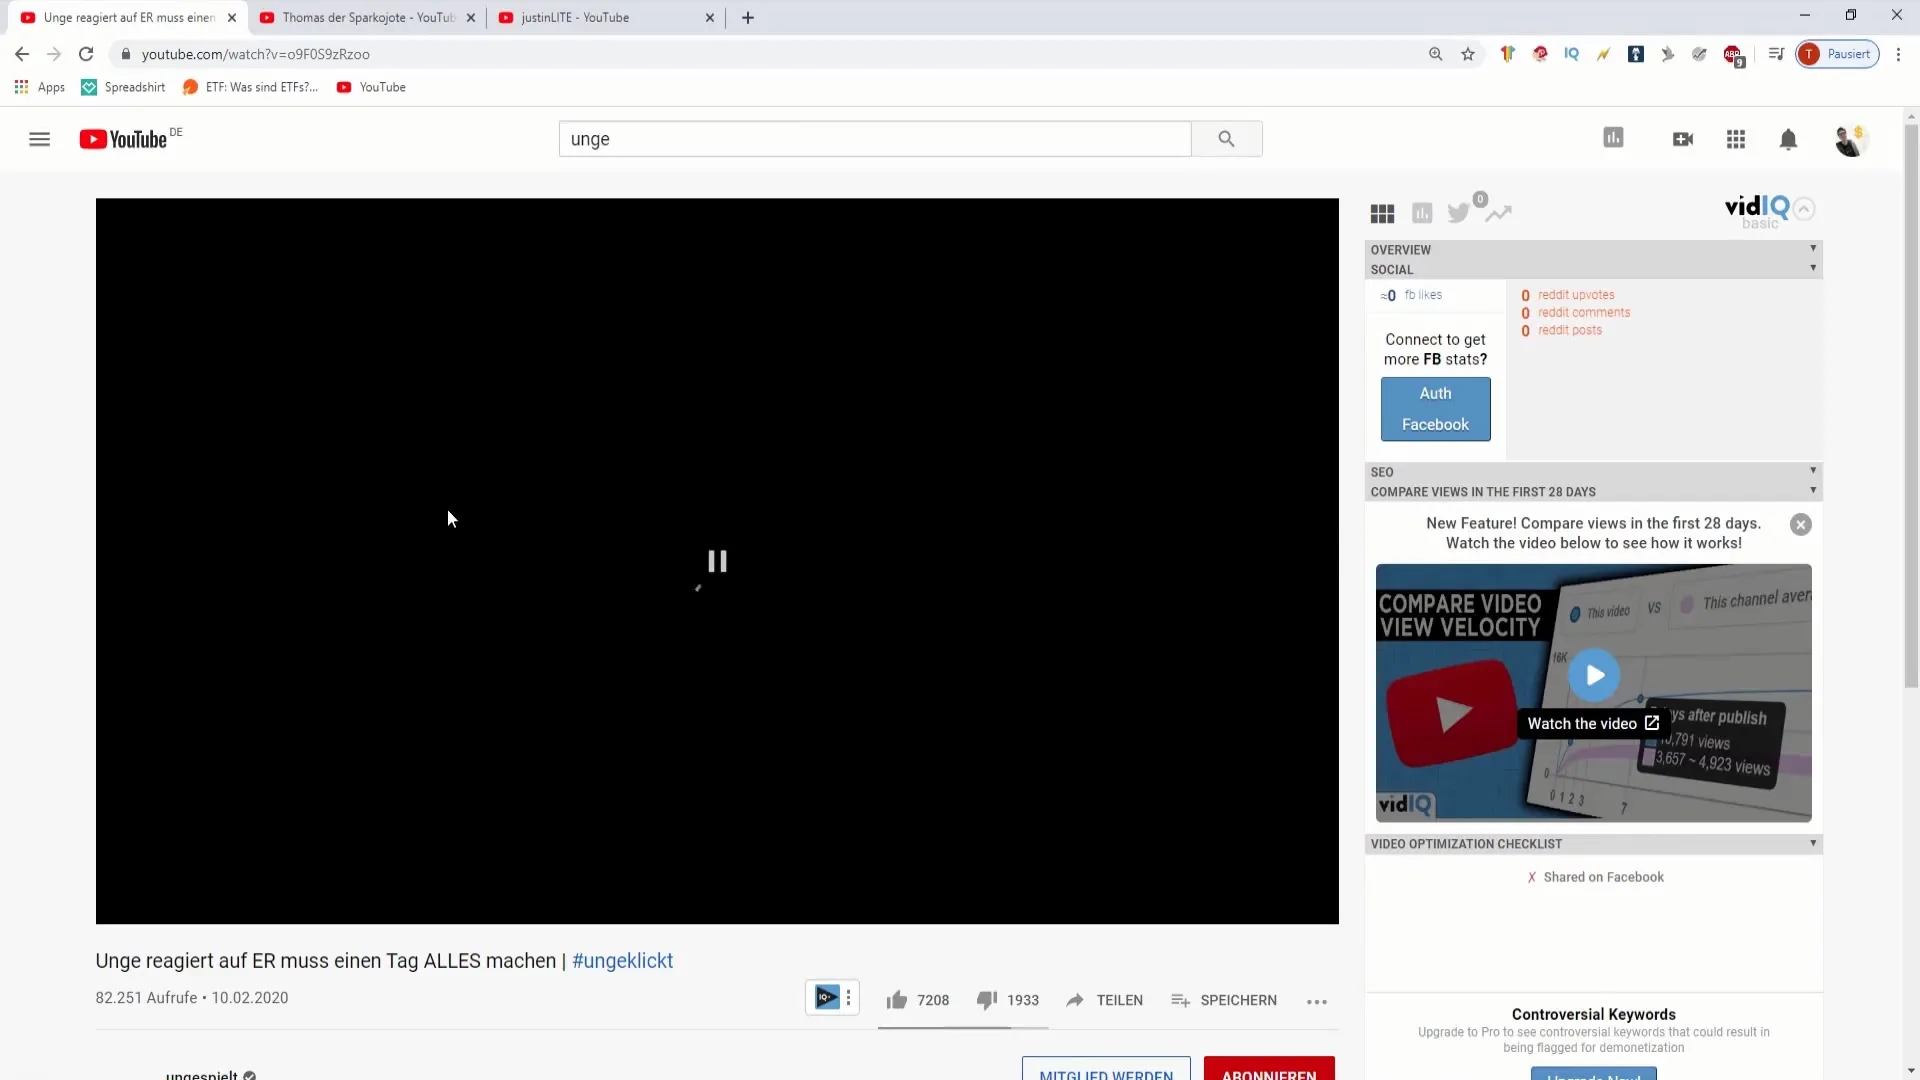
Task: Open the media control playlist icon
Action: [1776, 54]
